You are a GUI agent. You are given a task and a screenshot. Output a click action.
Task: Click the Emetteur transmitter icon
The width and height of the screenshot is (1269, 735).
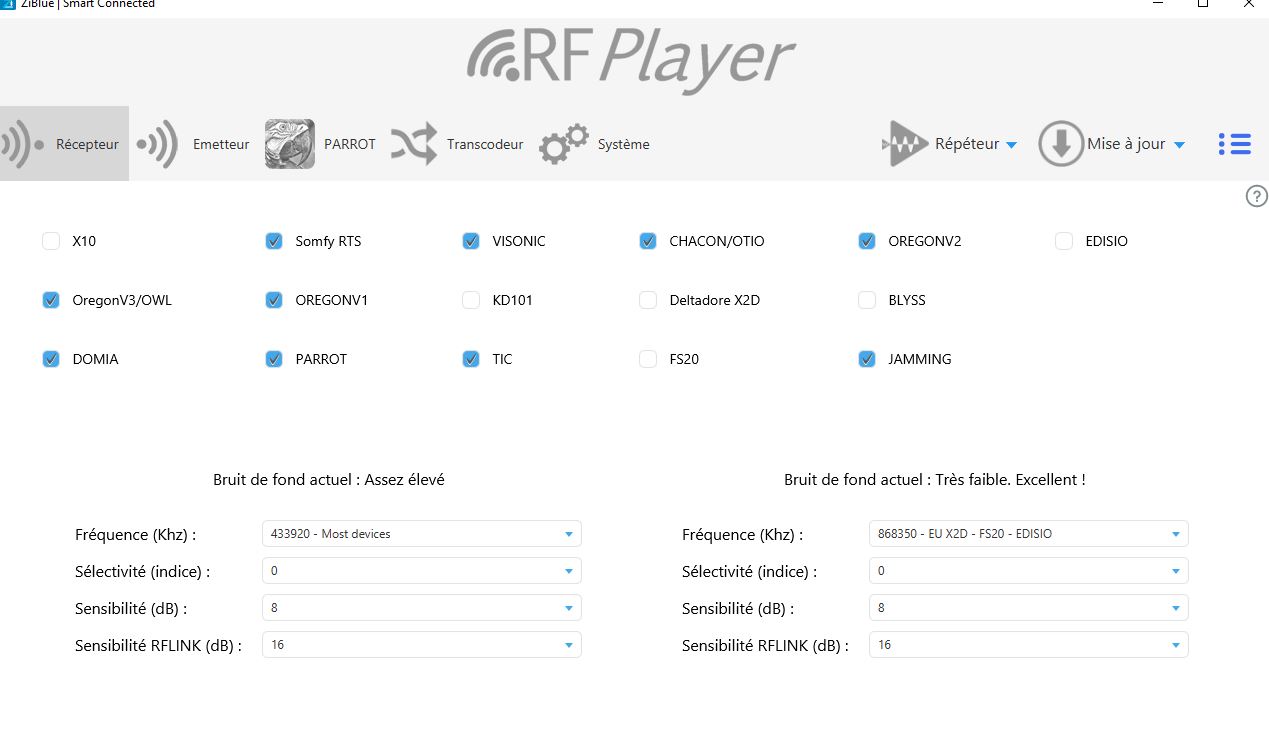(x=157, y=144)
